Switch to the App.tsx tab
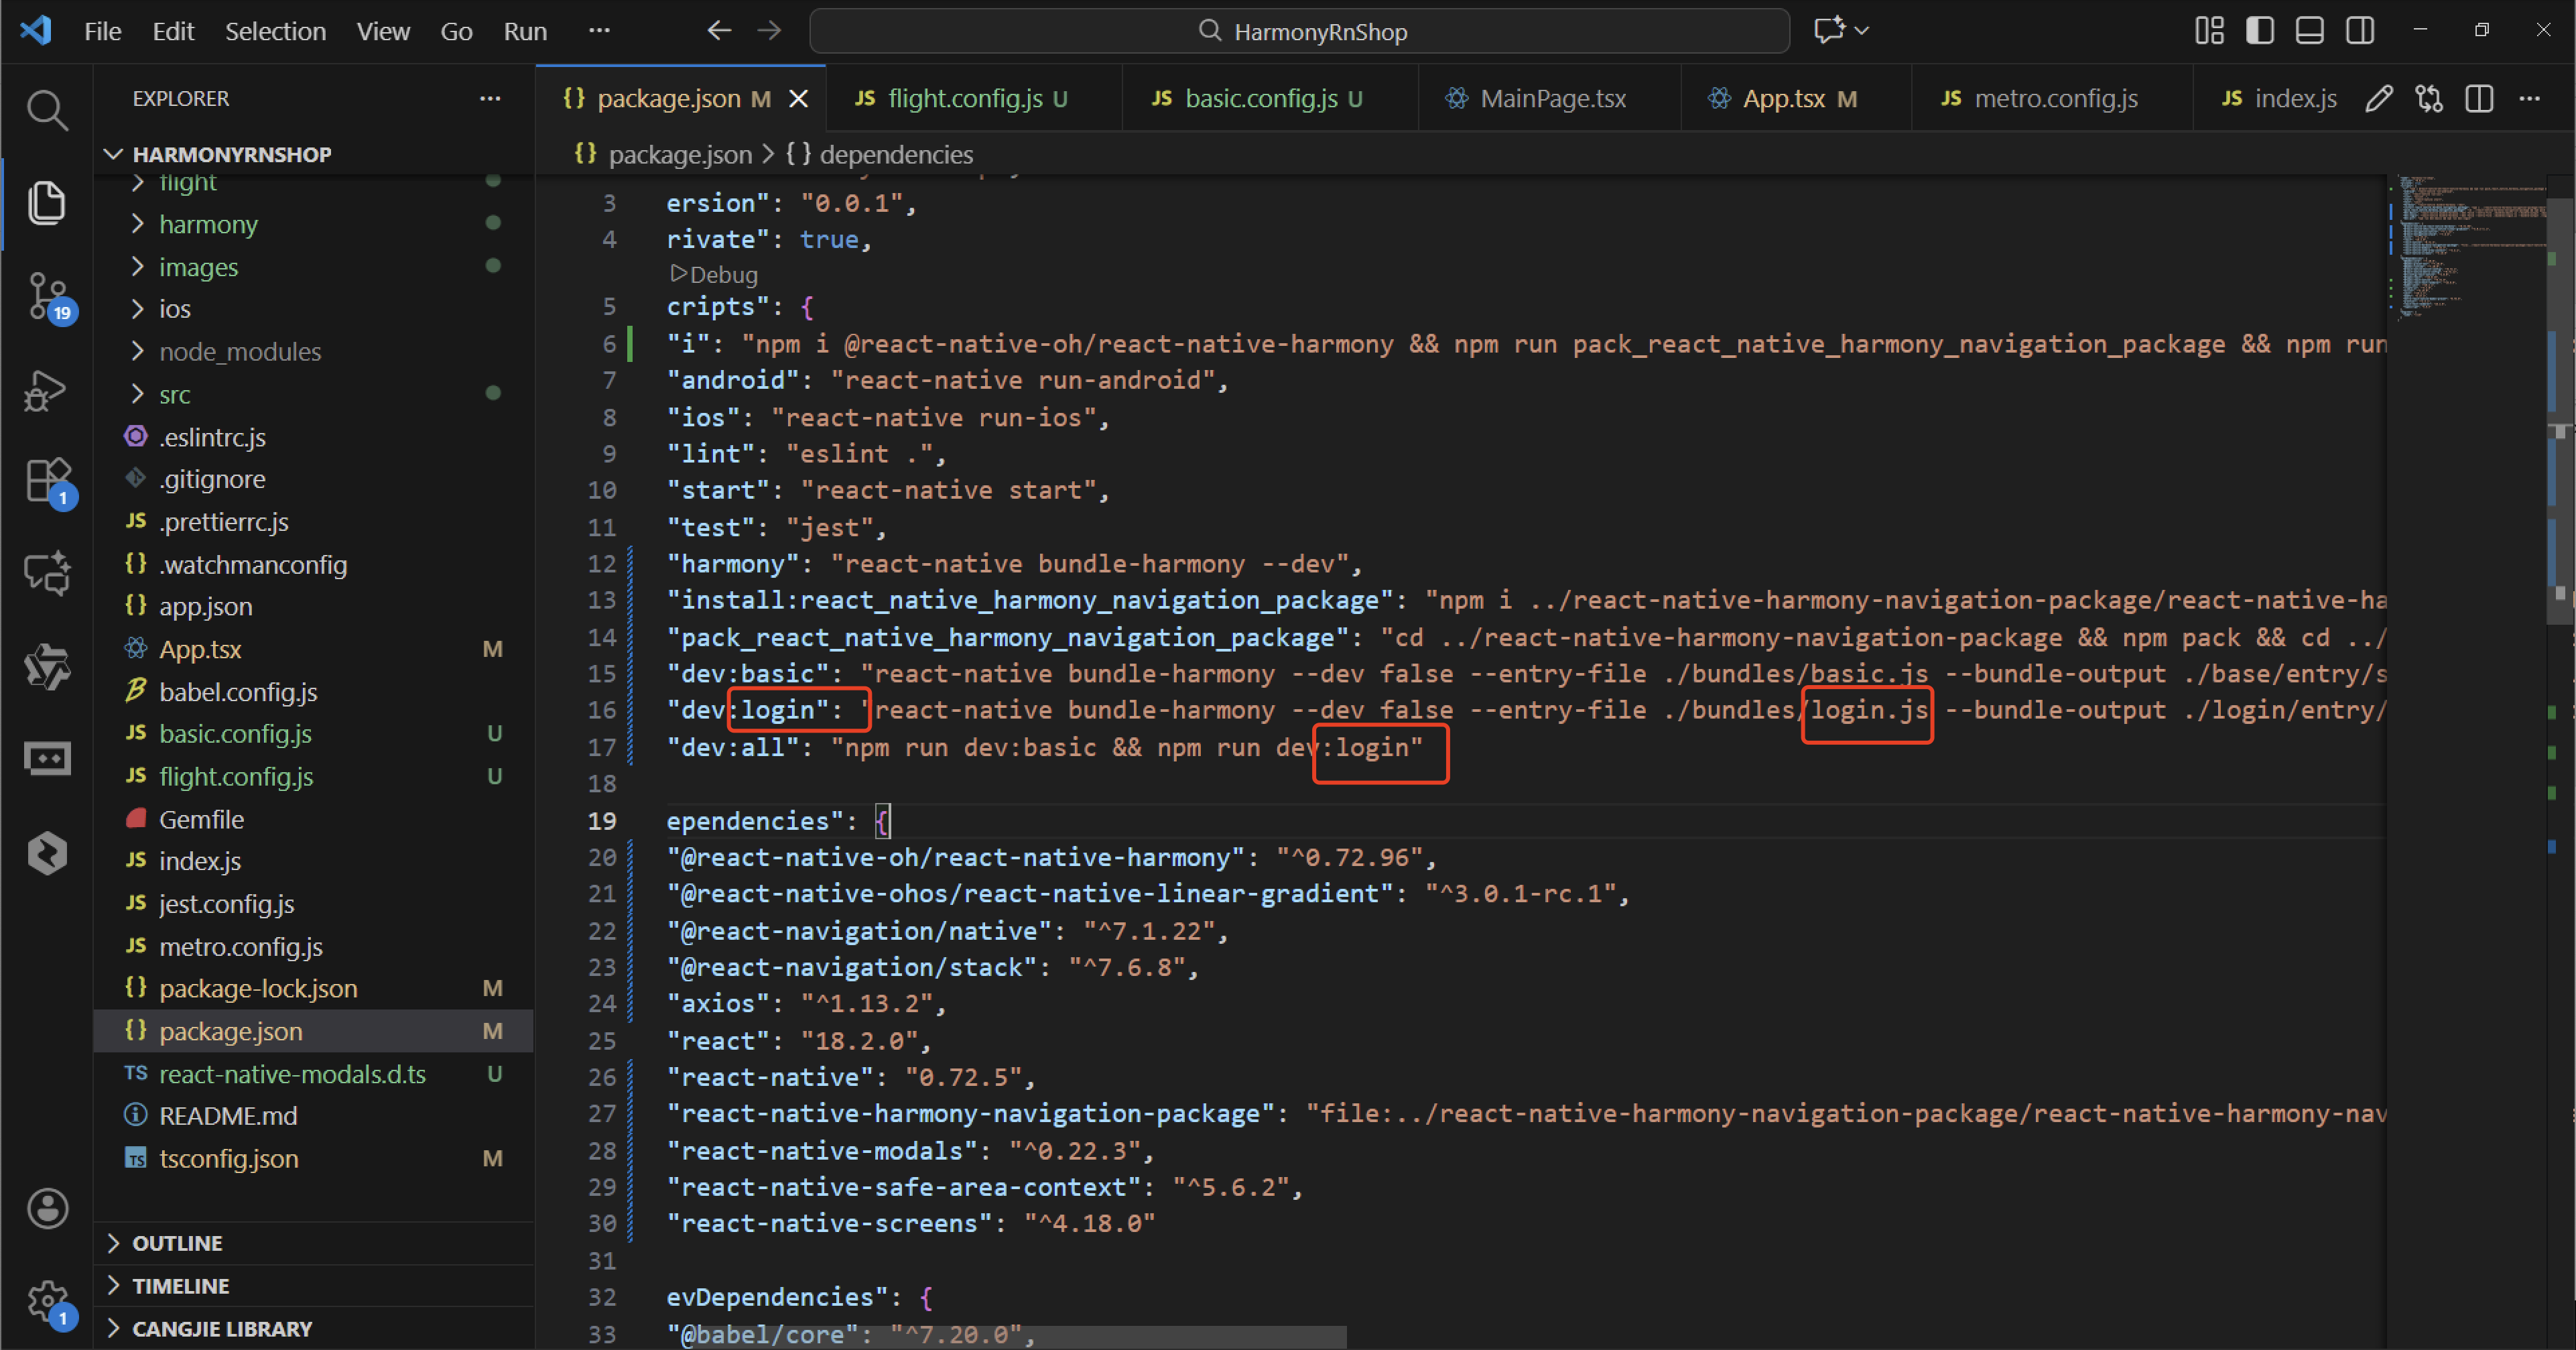This screenshot has height=1350, width=2576. (x=1796, y=98)
